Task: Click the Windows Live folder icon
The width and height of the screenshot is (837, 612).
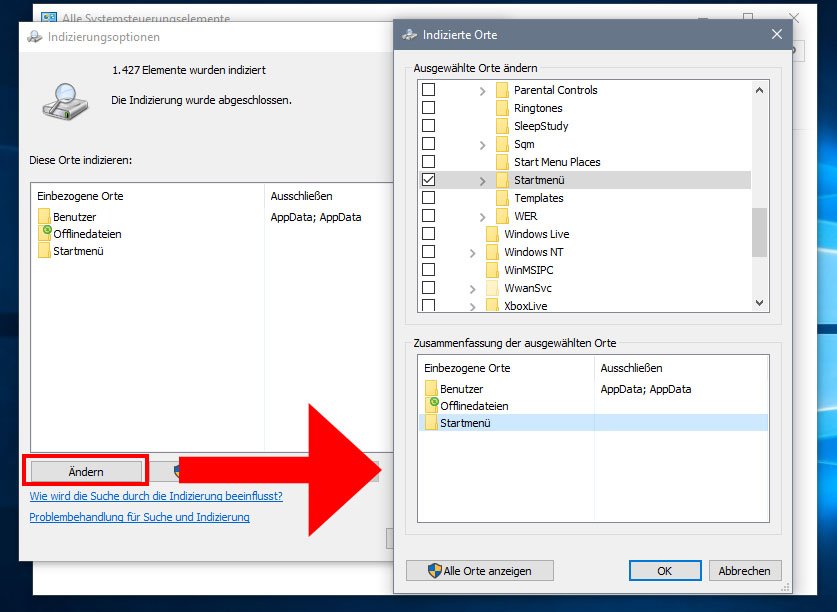Action: [x=493, y=233]
